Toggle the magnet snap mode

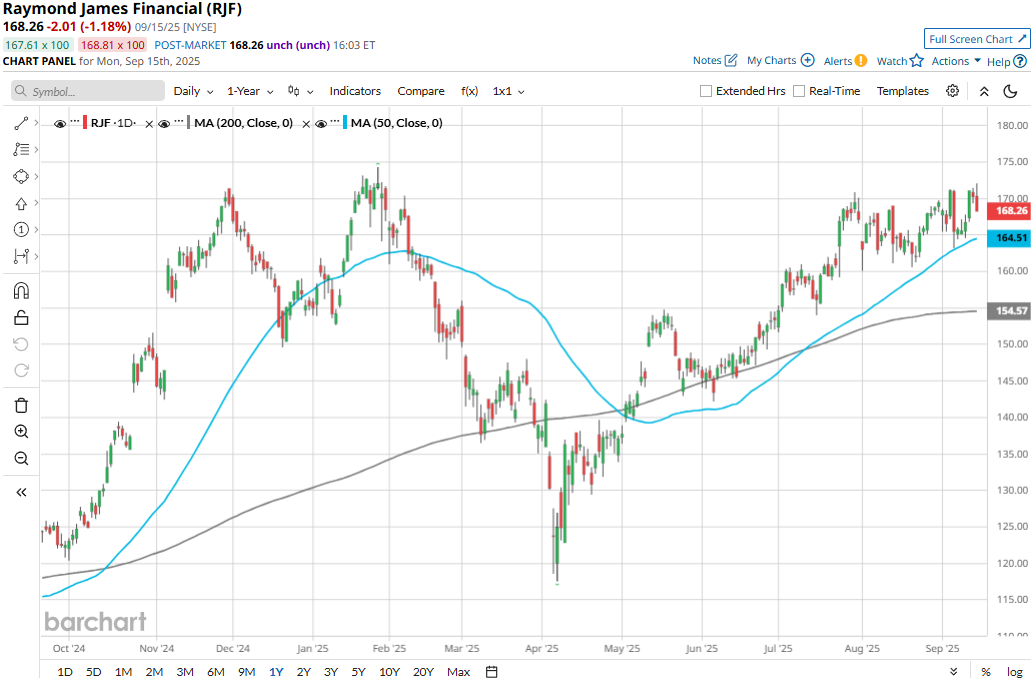[x=21, y=291]
